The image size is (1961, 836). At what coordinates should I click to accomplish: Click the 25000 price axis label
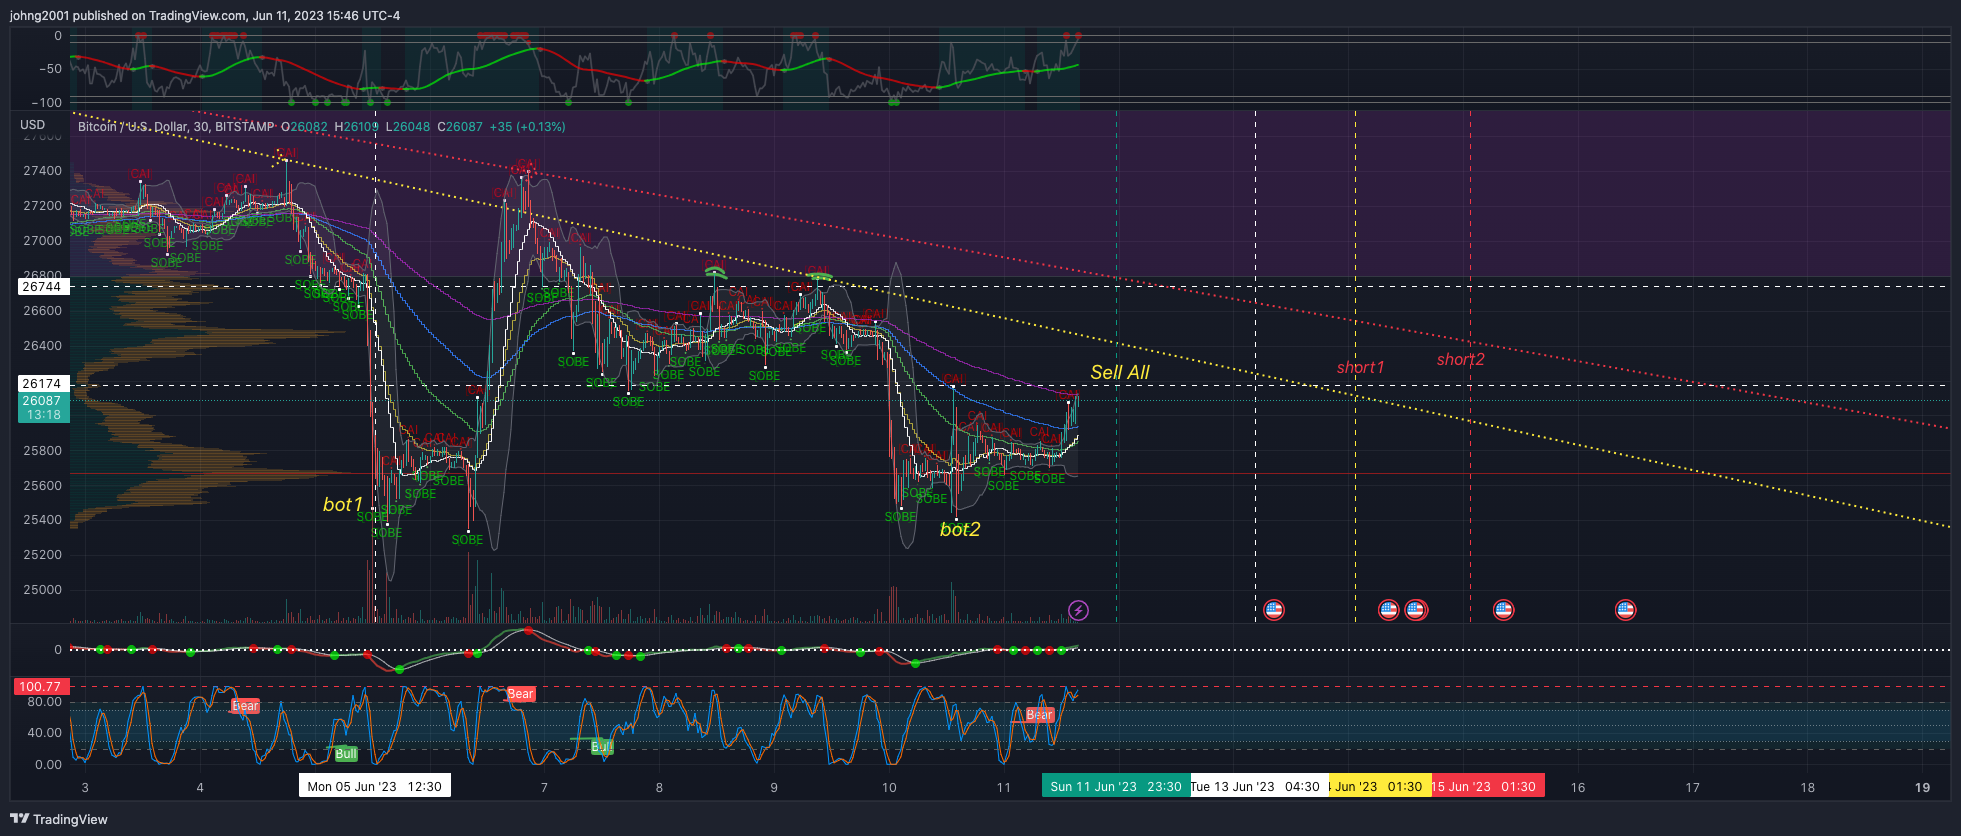pyautogui.click(x=42, y=590)
